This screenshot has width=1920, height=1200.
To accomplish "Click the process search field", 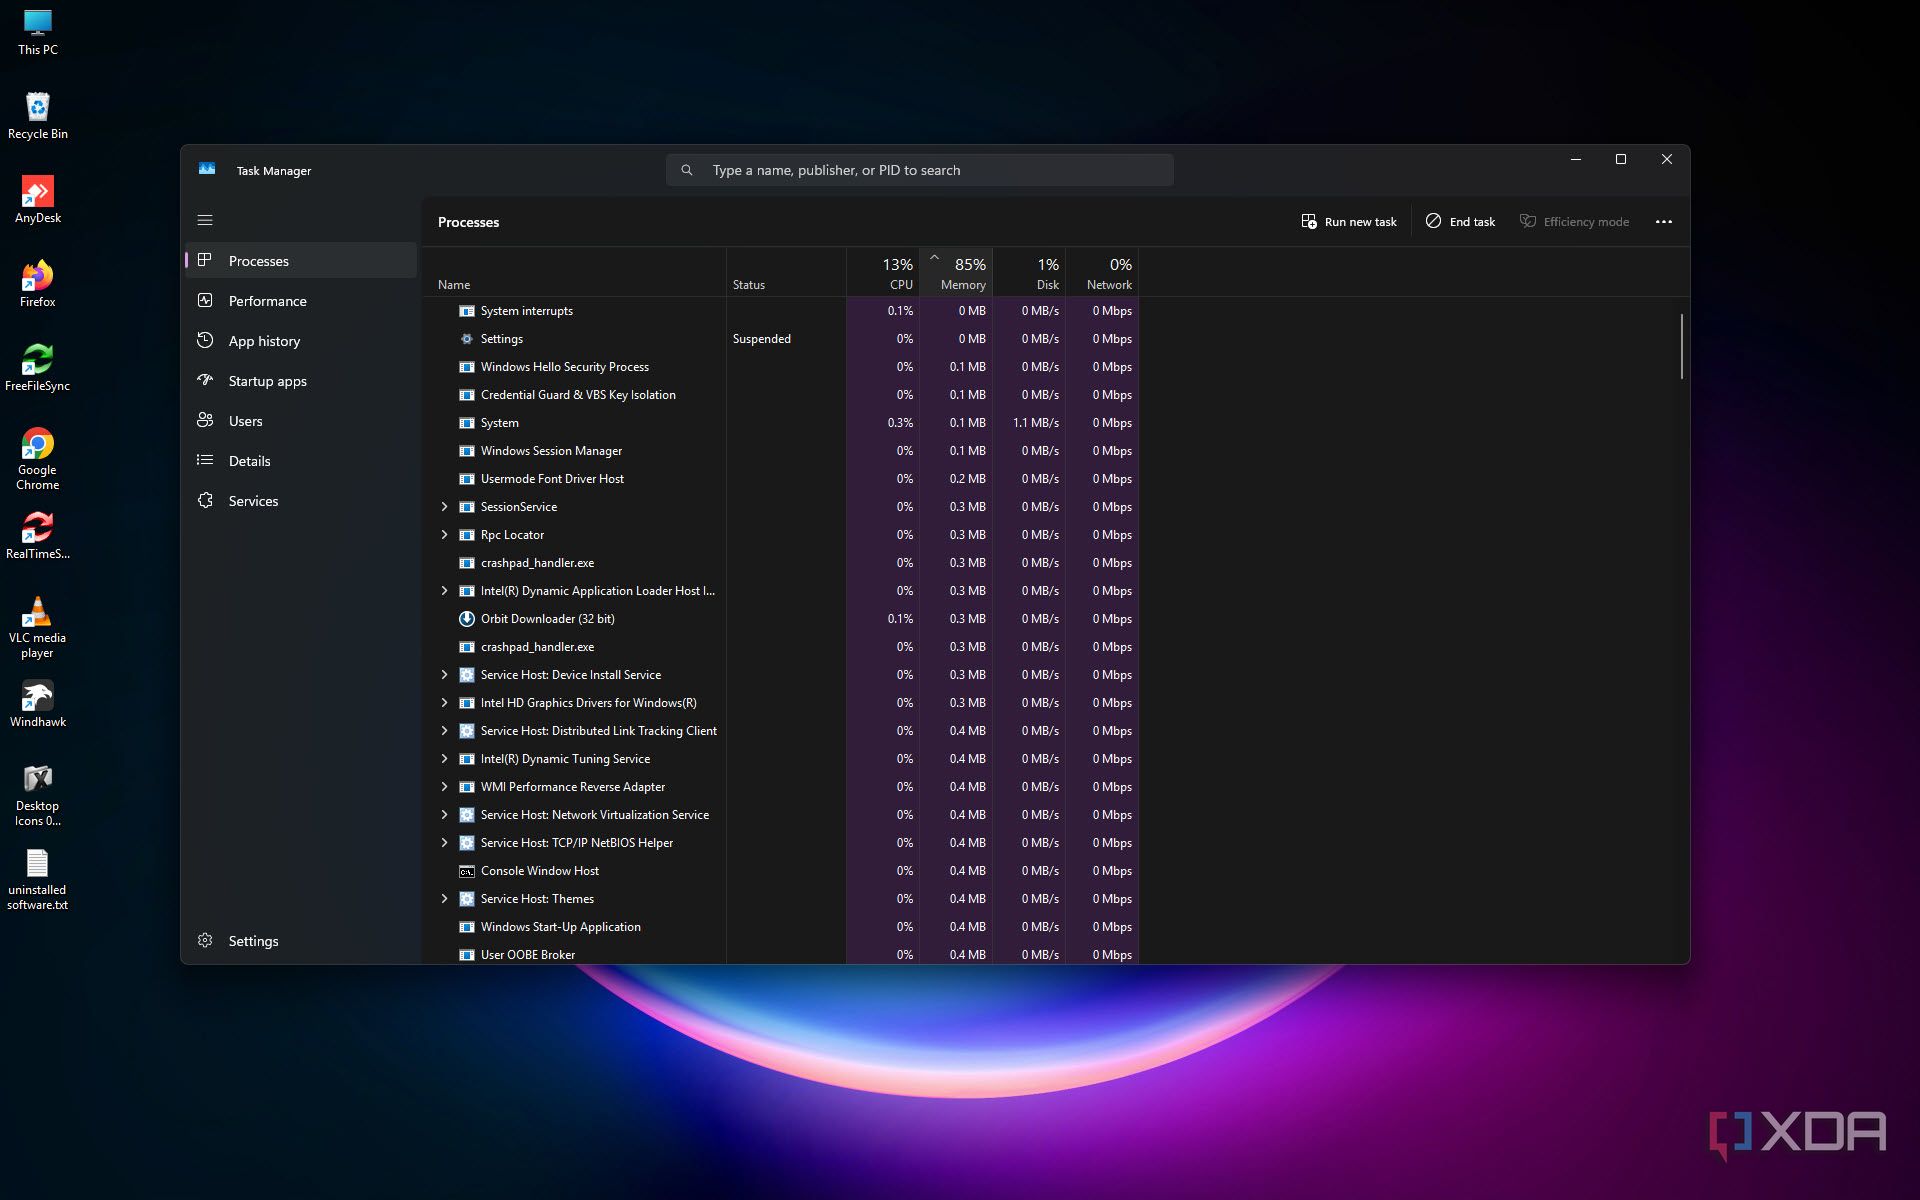I will pos(919,169).
